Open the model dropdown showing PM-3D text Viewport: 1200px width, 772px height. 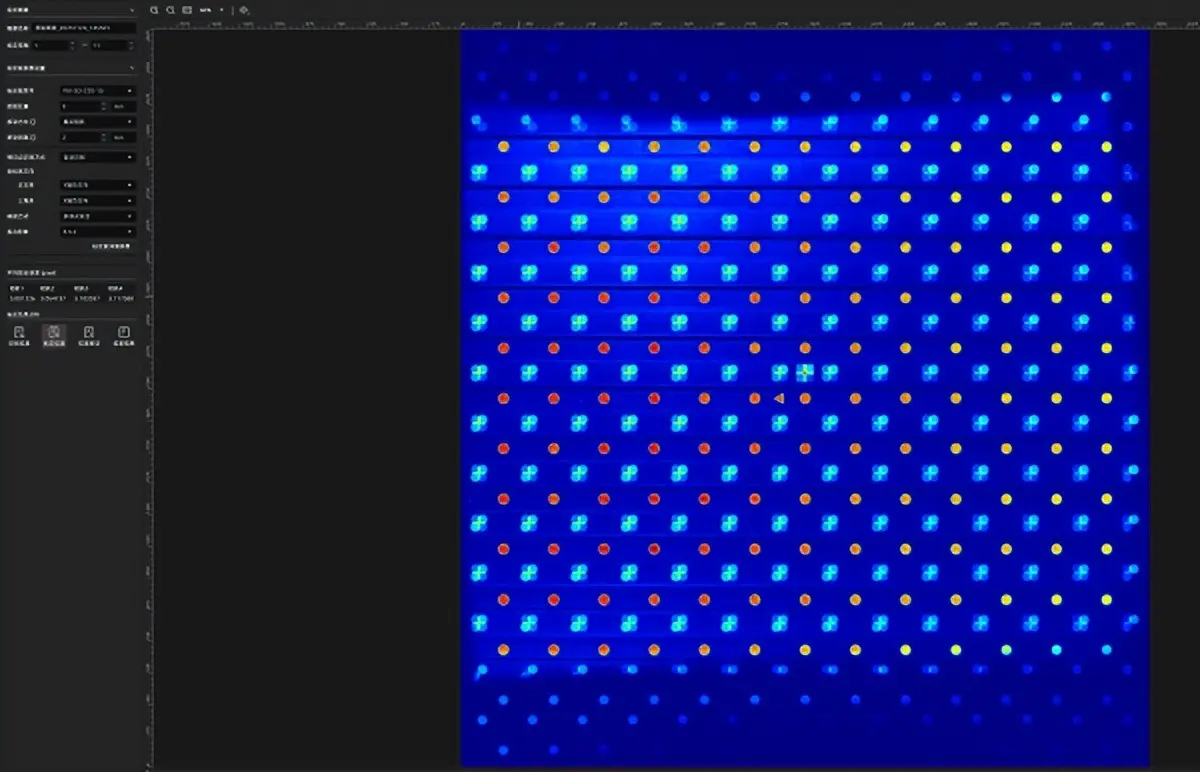tap(97, 91)
